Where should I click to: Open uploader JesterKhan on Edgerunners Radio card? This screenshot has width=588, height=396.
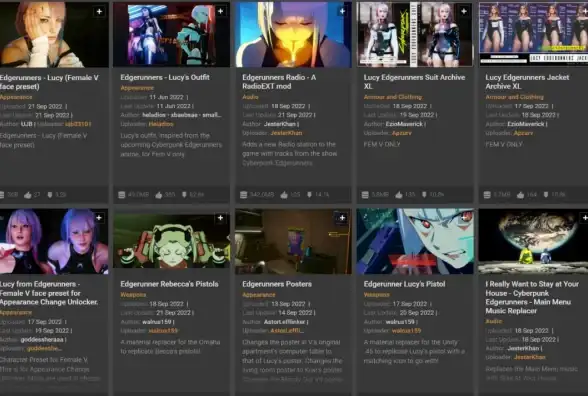coord(286,133)
